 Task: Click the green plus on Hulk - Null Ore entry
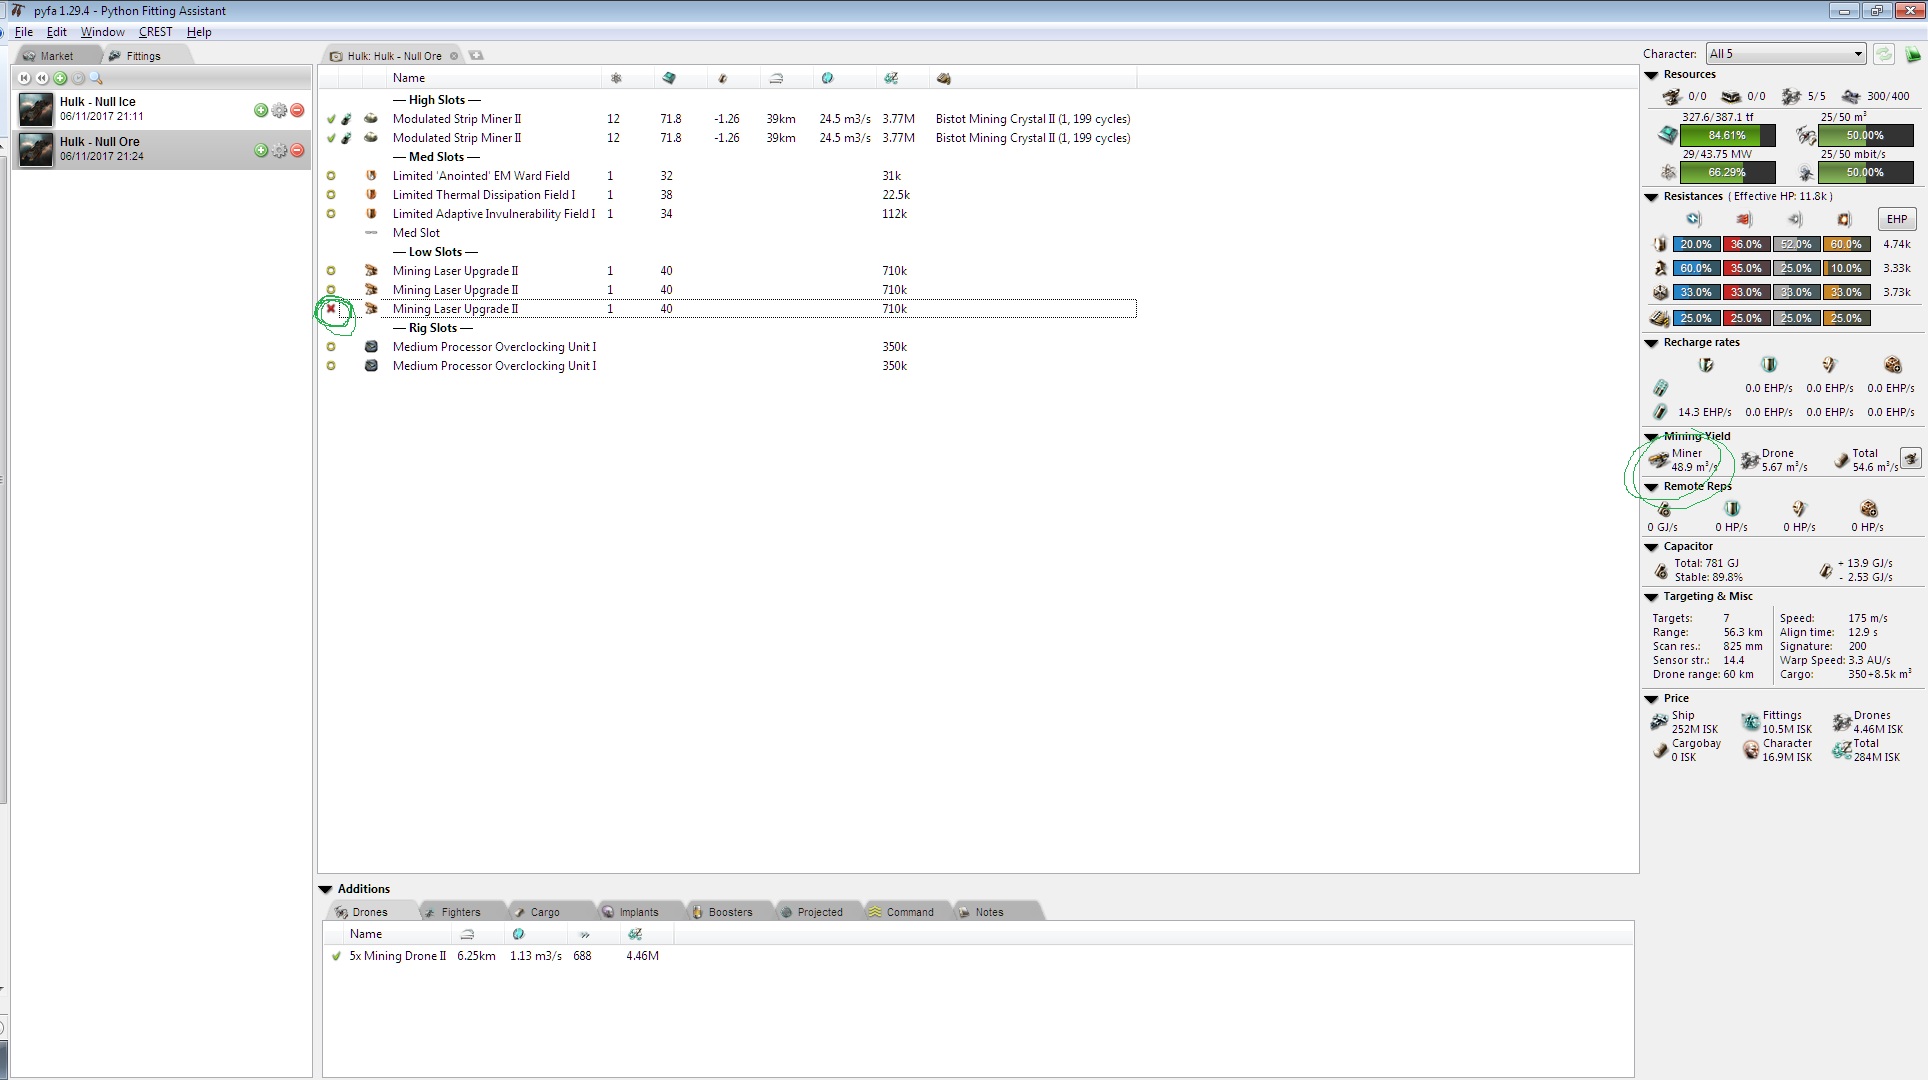click(x=261, y=152)
